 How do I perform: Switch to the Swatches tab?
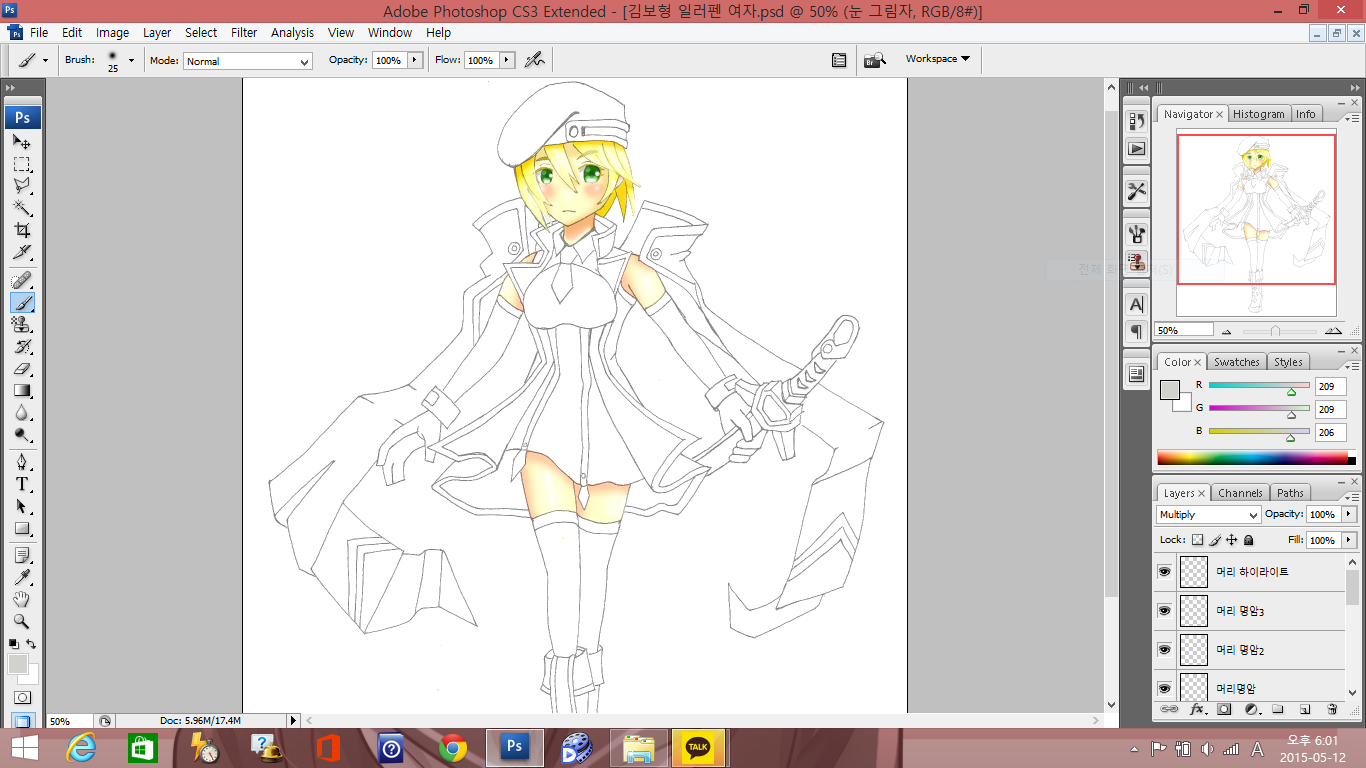[1237, 362]
